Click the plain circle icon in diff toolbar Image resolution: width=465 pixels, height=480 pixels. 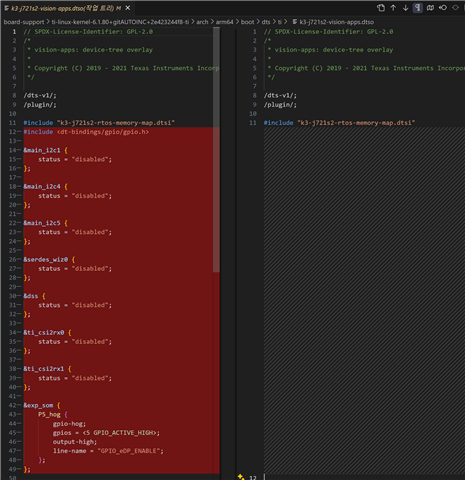455,8
